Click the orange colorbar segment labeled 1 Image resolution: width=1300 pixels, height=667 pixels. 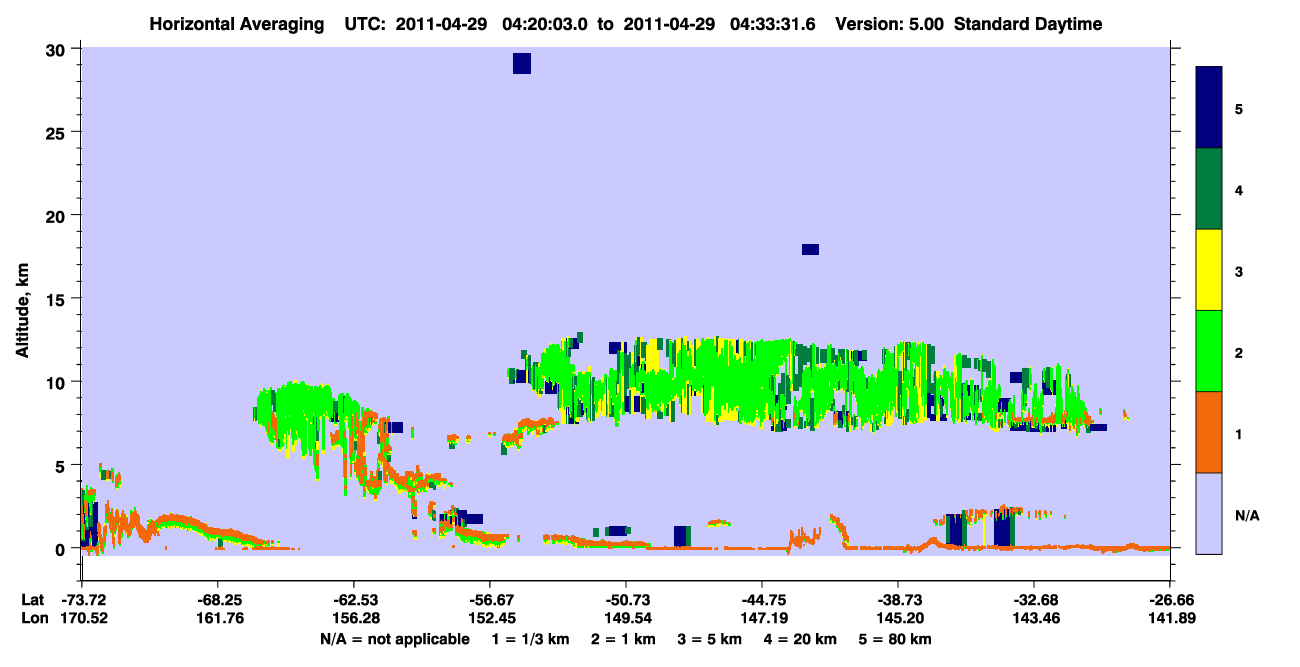coord(1209,432)
